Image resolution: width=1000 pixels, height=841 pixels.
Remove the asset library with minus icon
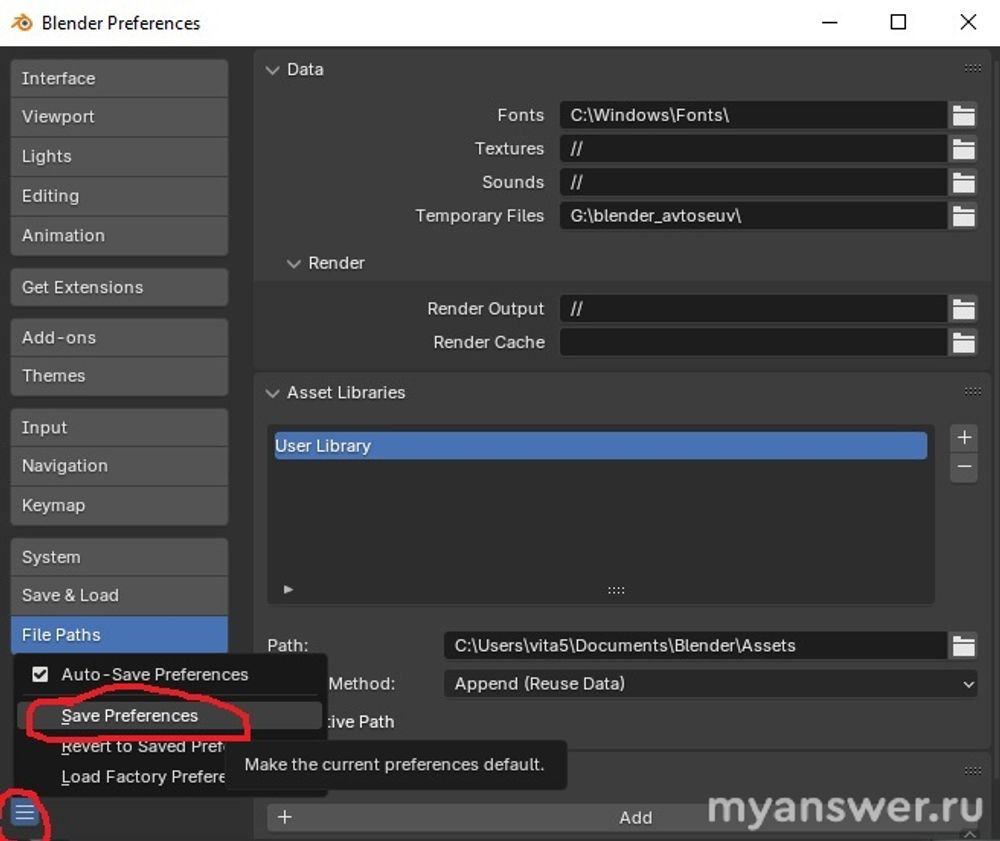point(964,467)
